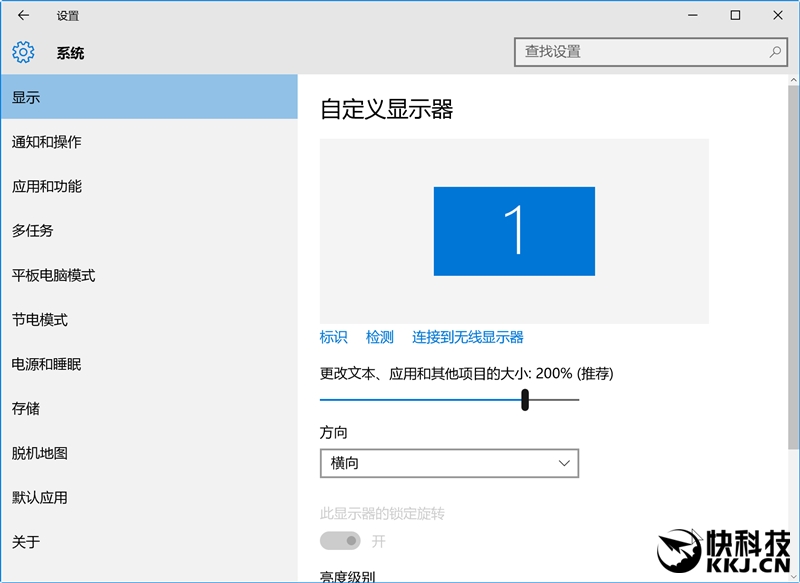Open the 方向 orientation dropdown
The image size is (800, 583).
[448, 463]
